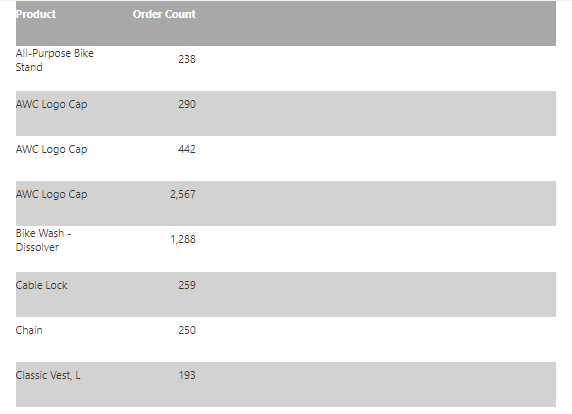Image resolution: width=572 pixels, height=414 pixels.
Task: Select the Bike Wash - Dissolver product cell
Action: [x=43, y=240]
